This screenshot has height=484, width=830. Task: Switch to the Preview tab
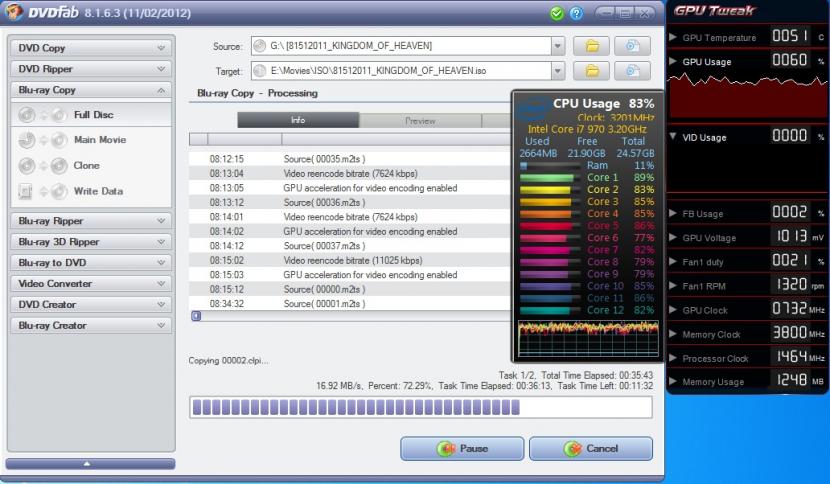[420, 121]
